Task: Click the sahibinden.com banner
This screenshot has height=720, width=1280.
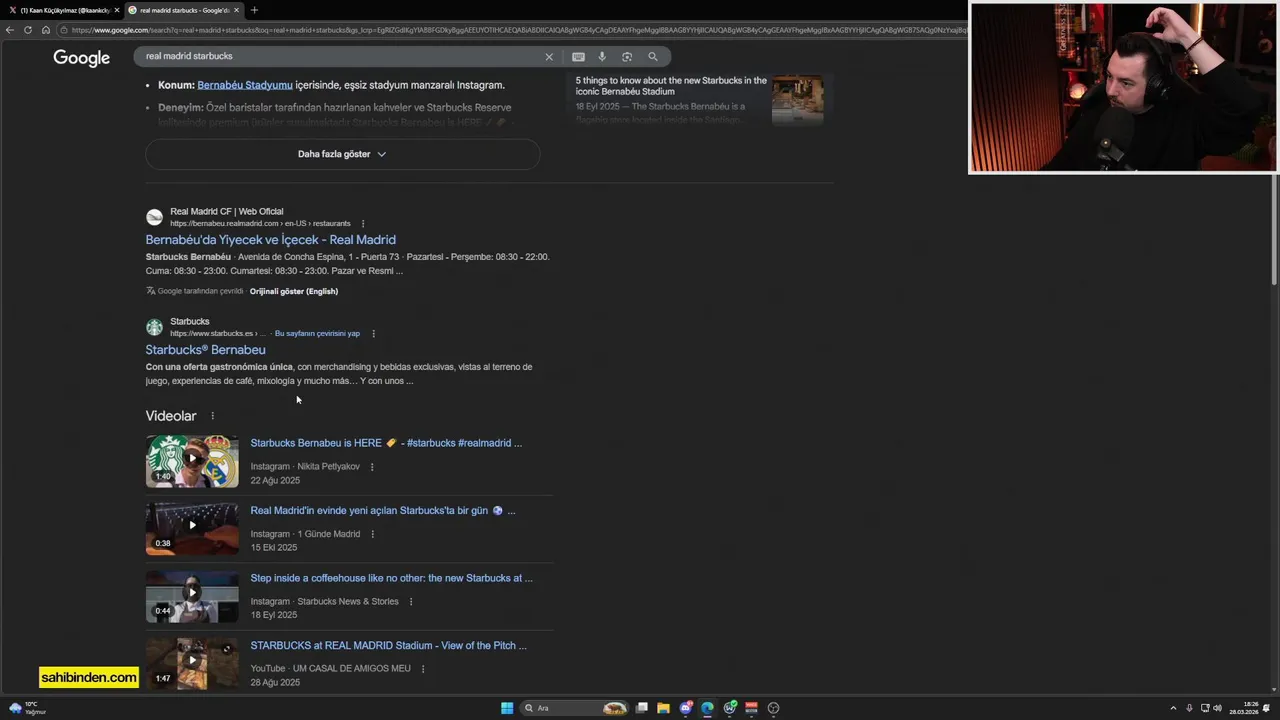Action: coord(89,677)
